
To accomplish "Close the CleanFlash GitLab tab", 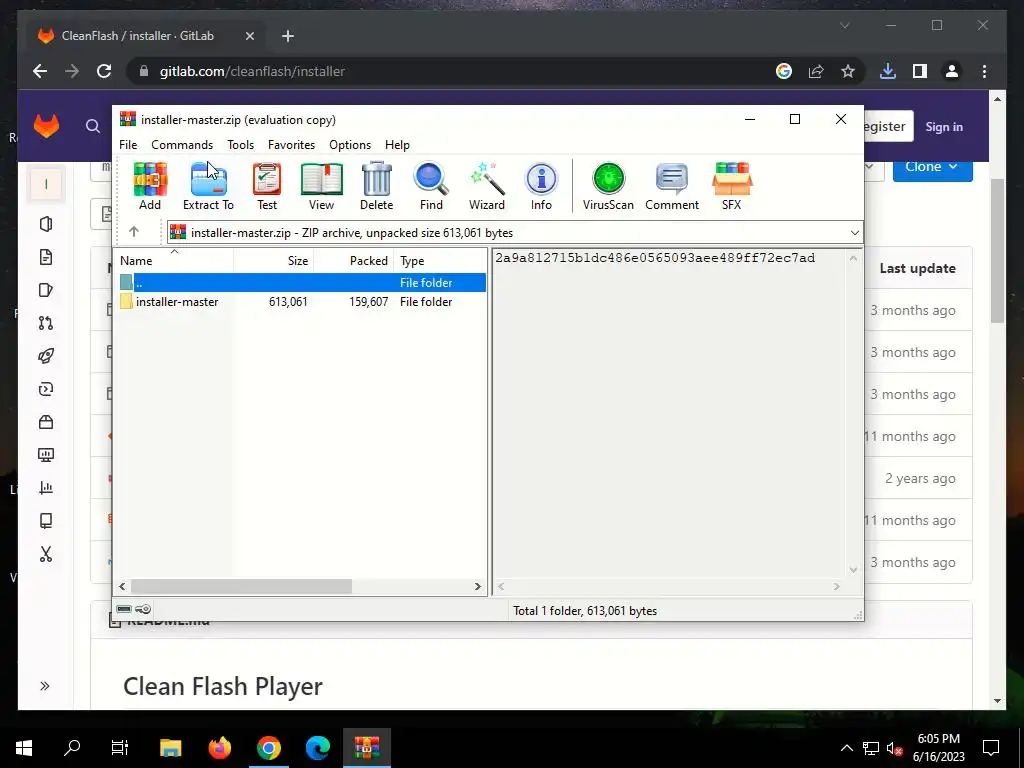I will [249, 36].
